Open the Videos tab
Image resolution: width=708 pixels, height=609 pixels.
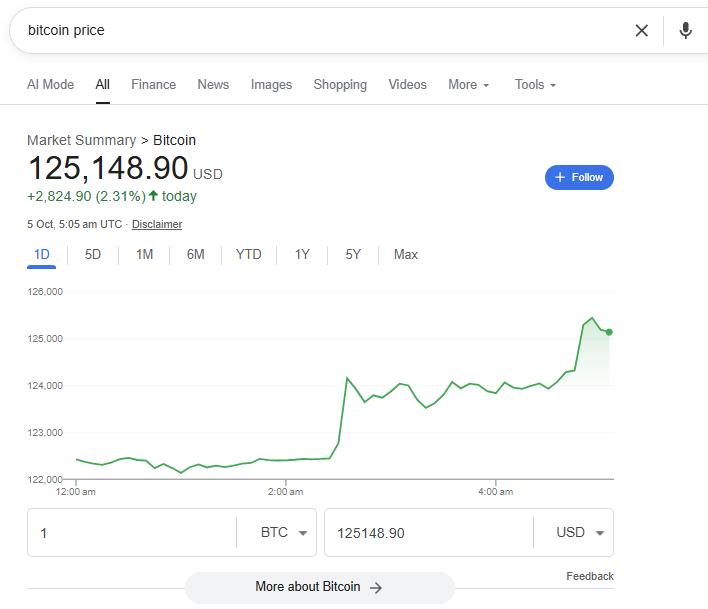coord(407,84)
